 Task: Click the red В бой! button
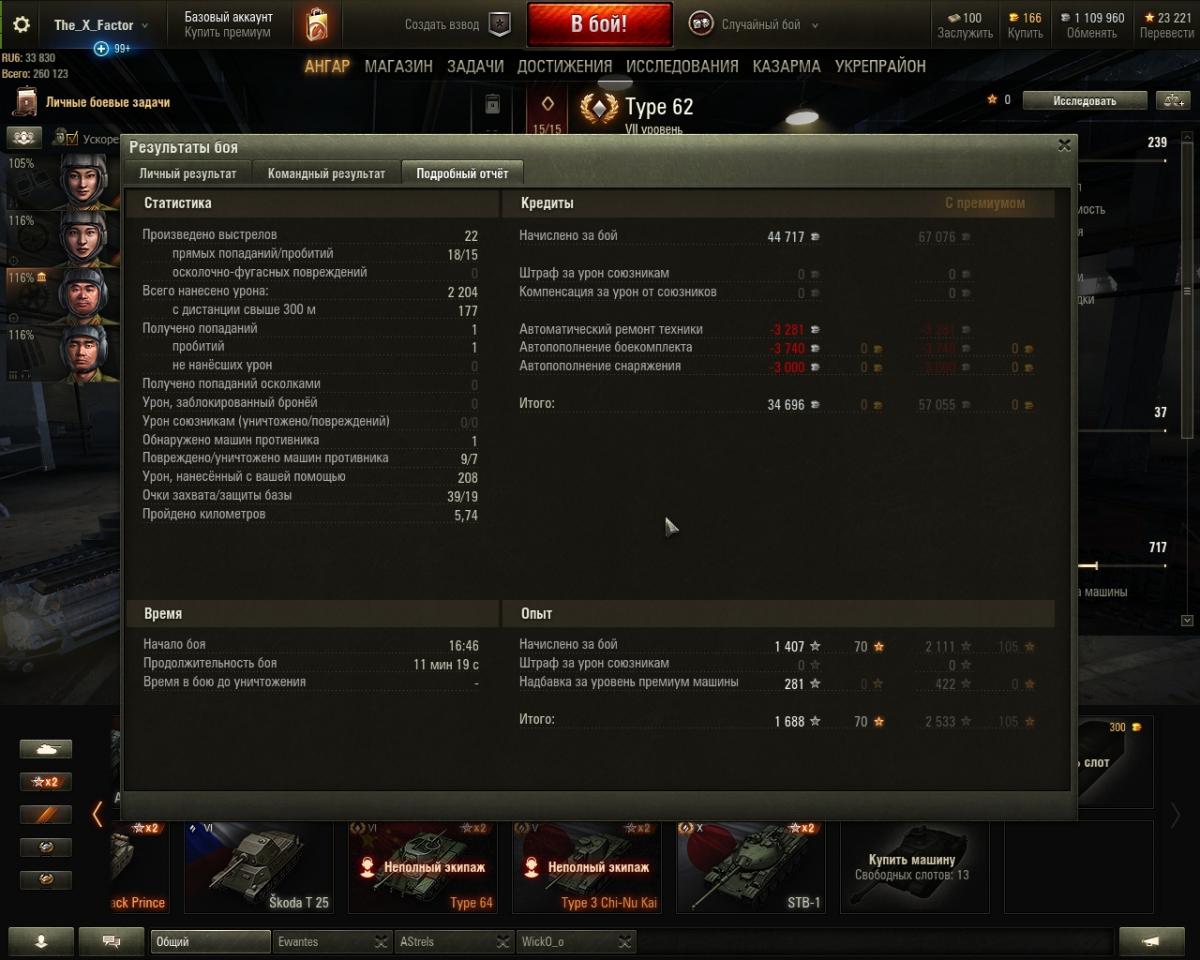pos(600,25)
